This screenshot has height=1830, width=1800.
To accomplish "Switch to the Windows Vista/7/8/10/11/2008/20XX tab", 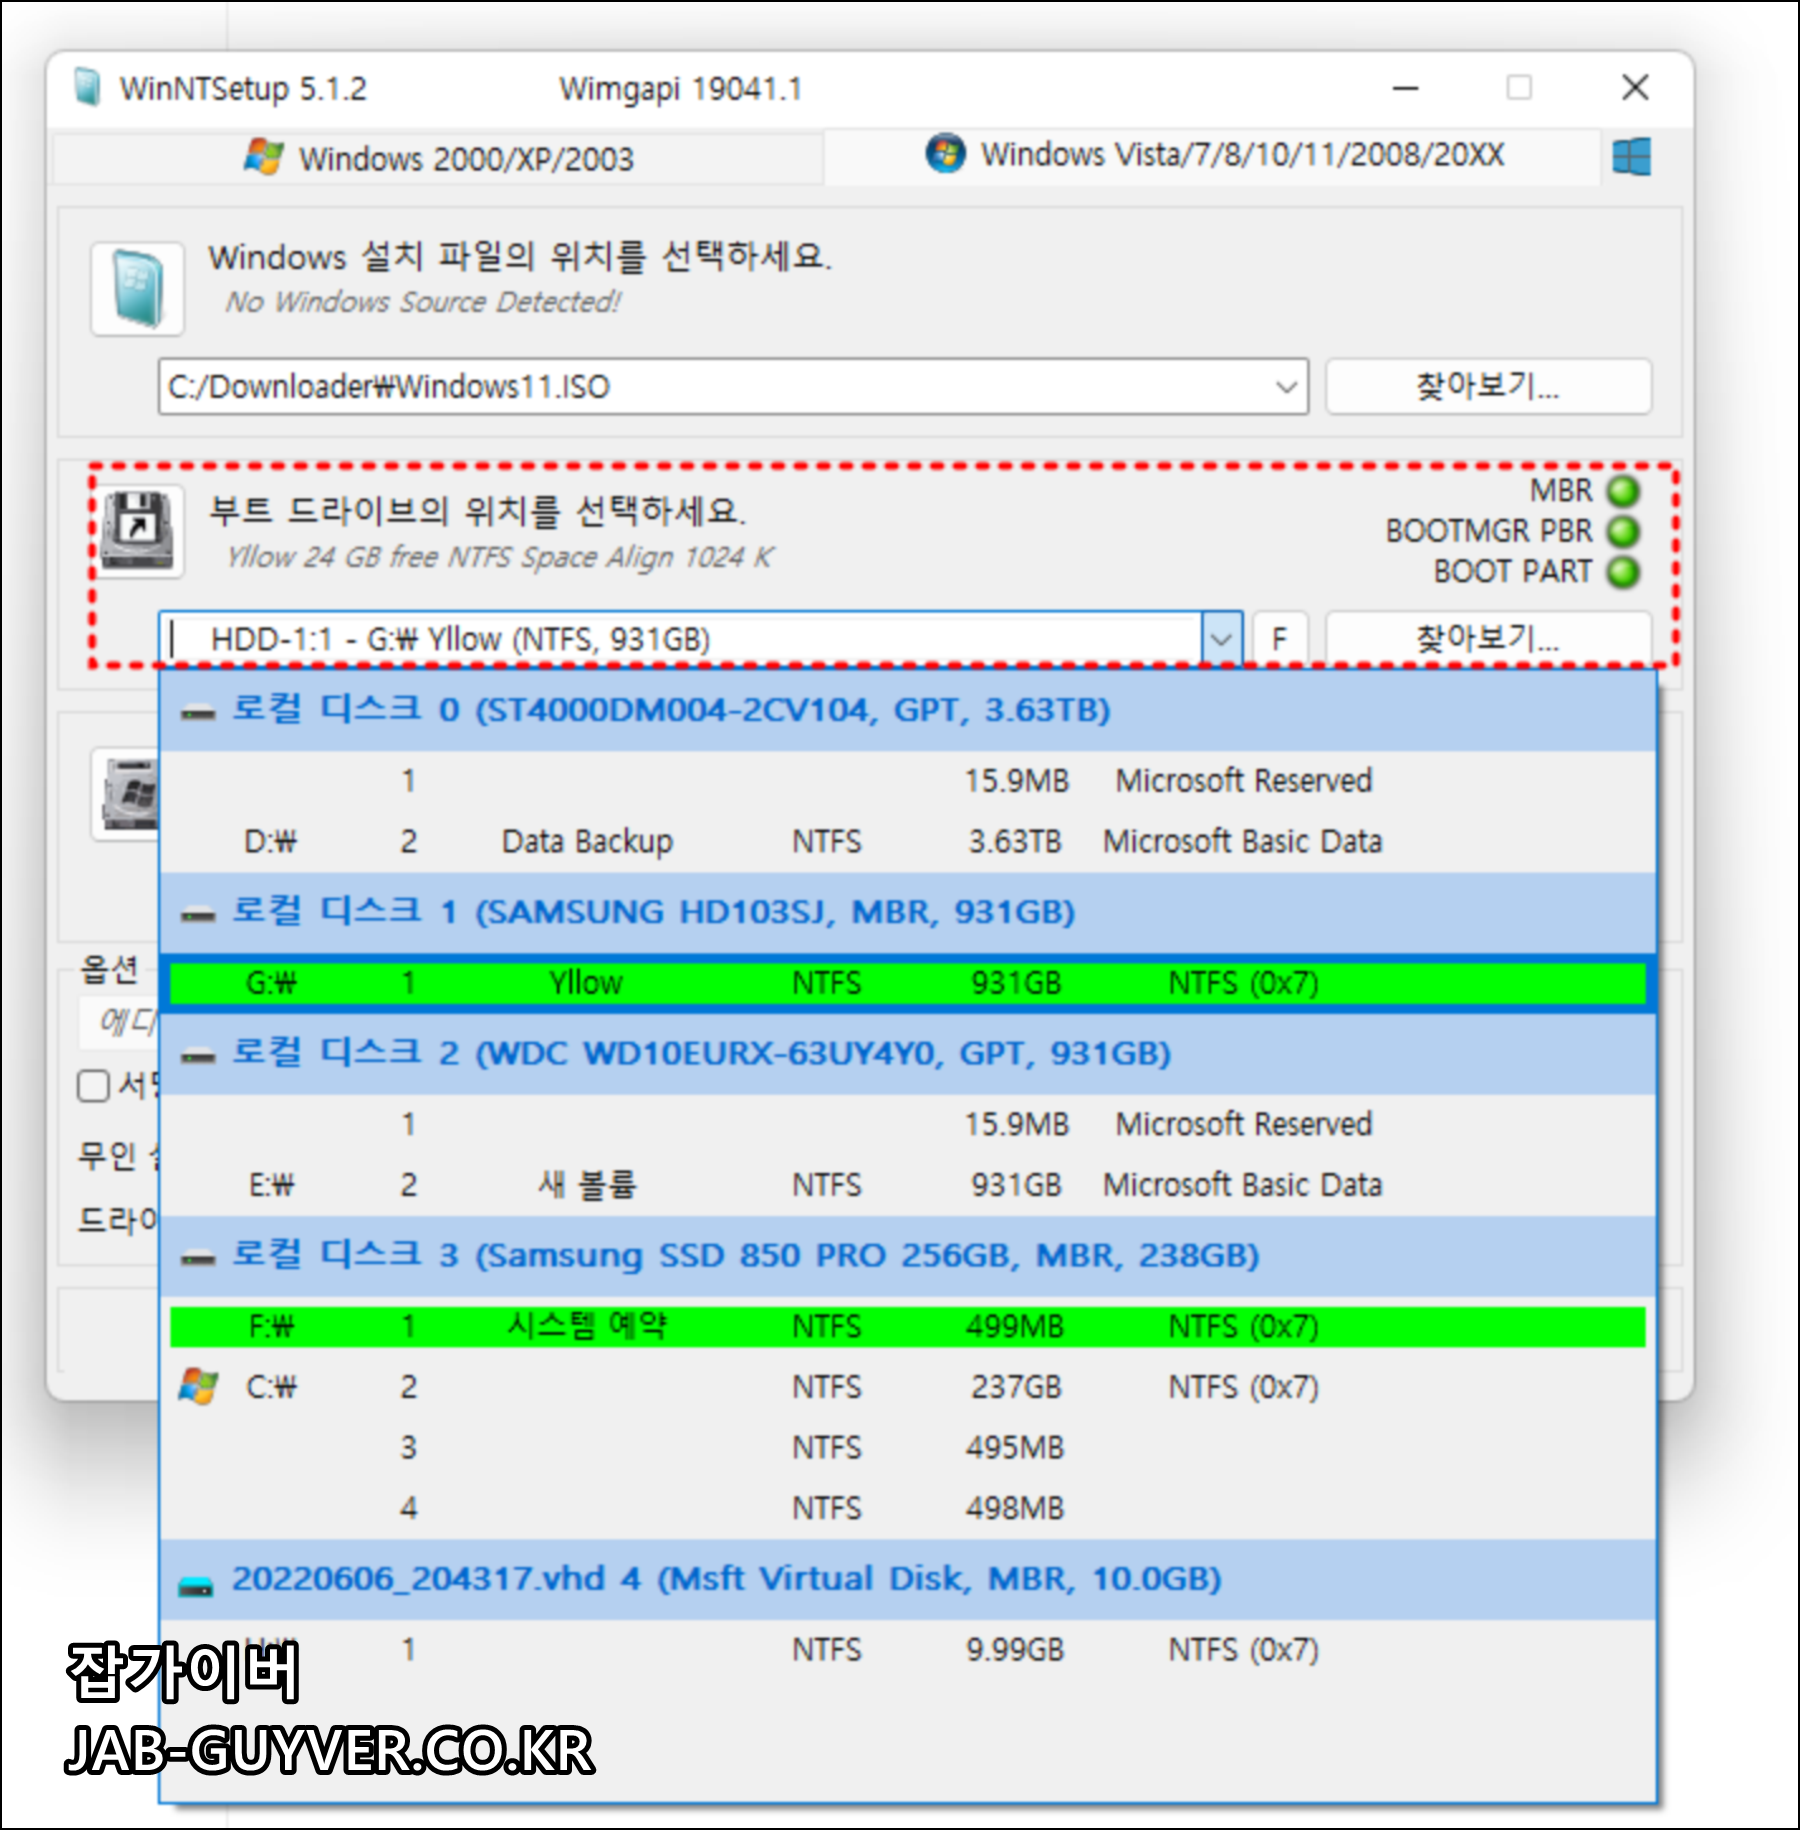I will [1212, 155].
